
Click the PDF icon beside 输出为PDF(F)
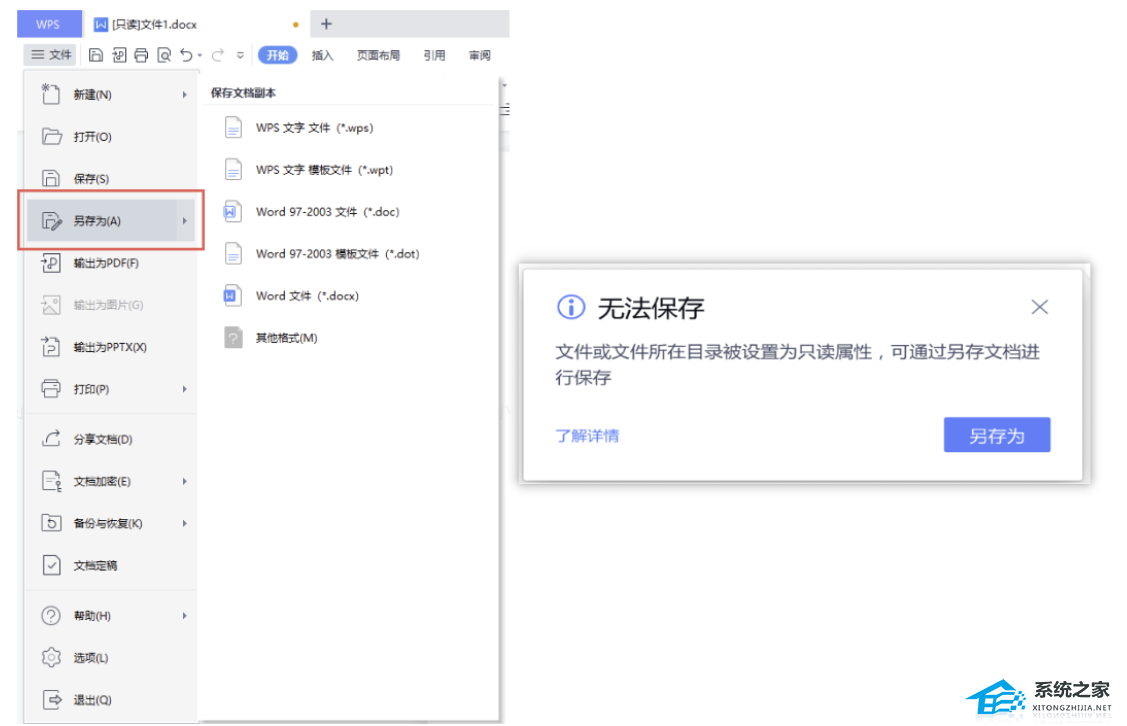coord(51,263)
